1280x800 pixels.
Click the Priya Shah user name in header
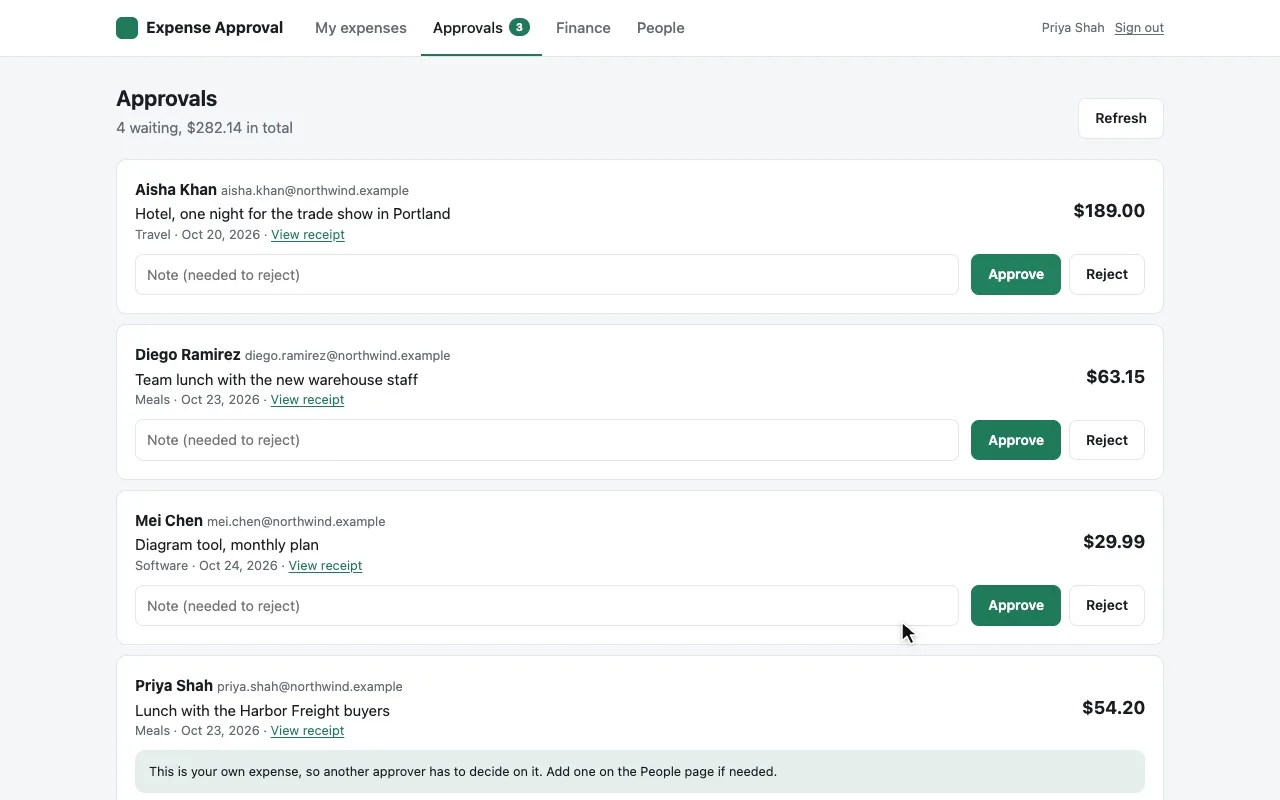(1073, 28)
